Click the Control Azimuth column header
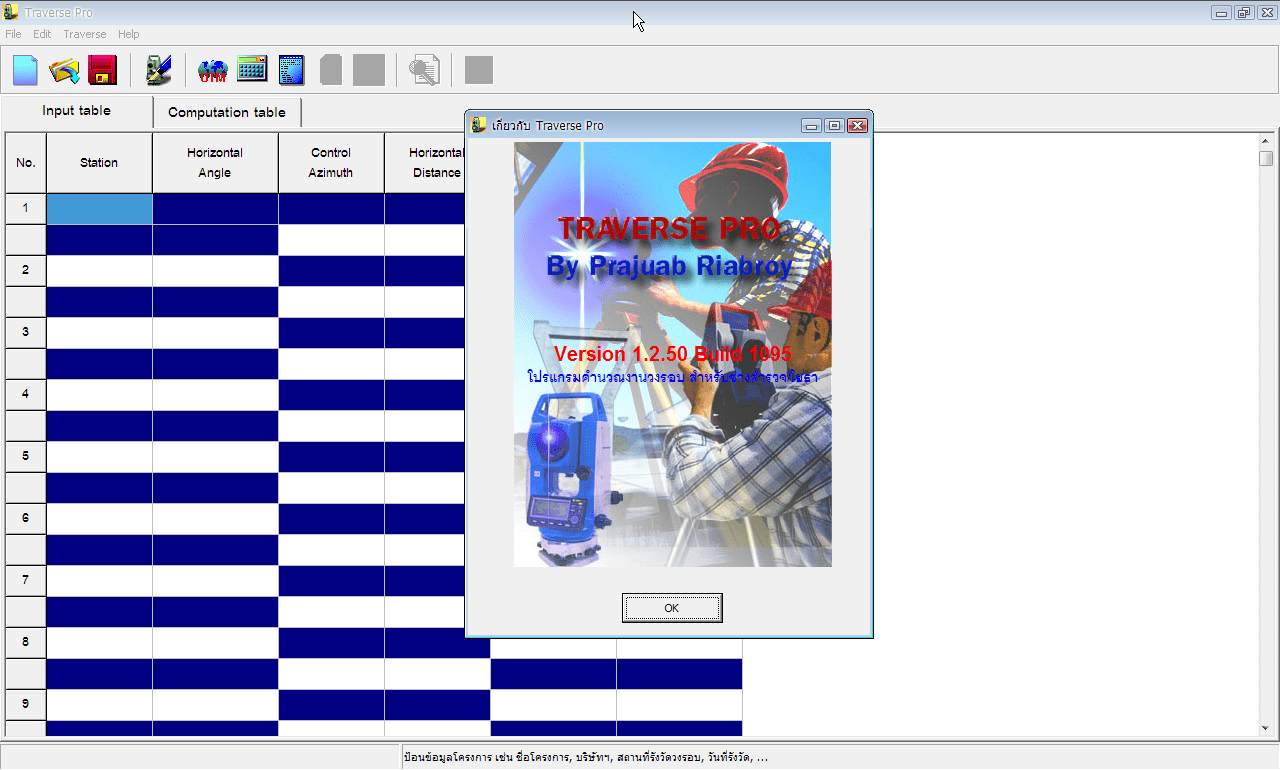Image resolution: width=1280 pixels, height=770 pixels. pyautogui.click(x=331, y=163)
